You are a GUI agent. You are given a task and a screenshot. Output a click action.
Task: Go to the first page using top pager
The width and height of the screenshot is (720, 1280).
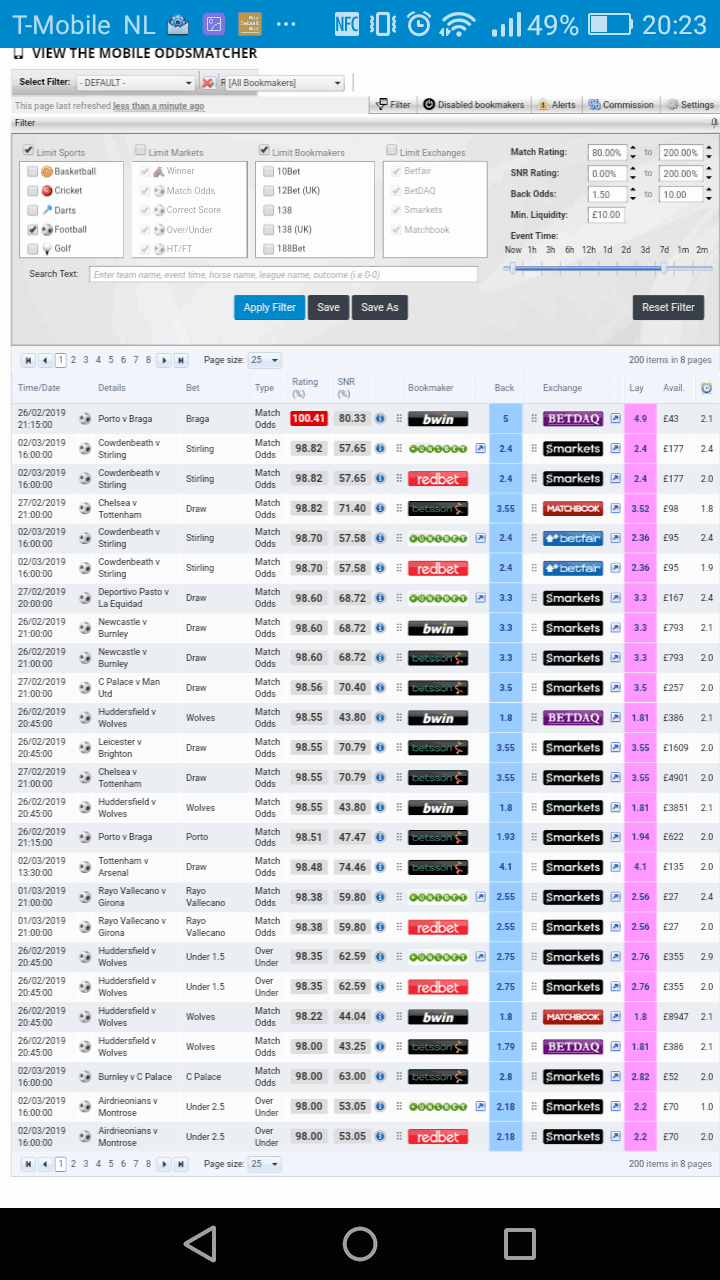pos(28,360)
